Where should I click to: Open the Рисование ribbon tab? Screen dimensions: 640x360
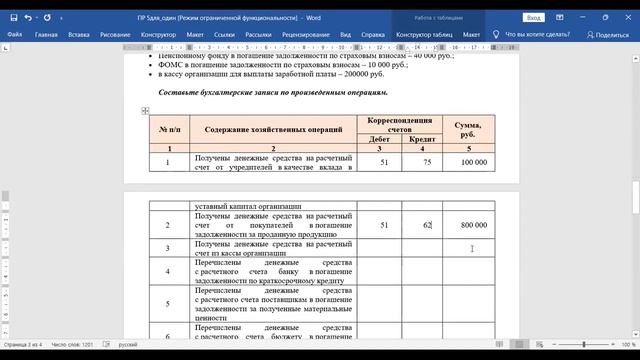pyautogui.click(x=115, y=35)
